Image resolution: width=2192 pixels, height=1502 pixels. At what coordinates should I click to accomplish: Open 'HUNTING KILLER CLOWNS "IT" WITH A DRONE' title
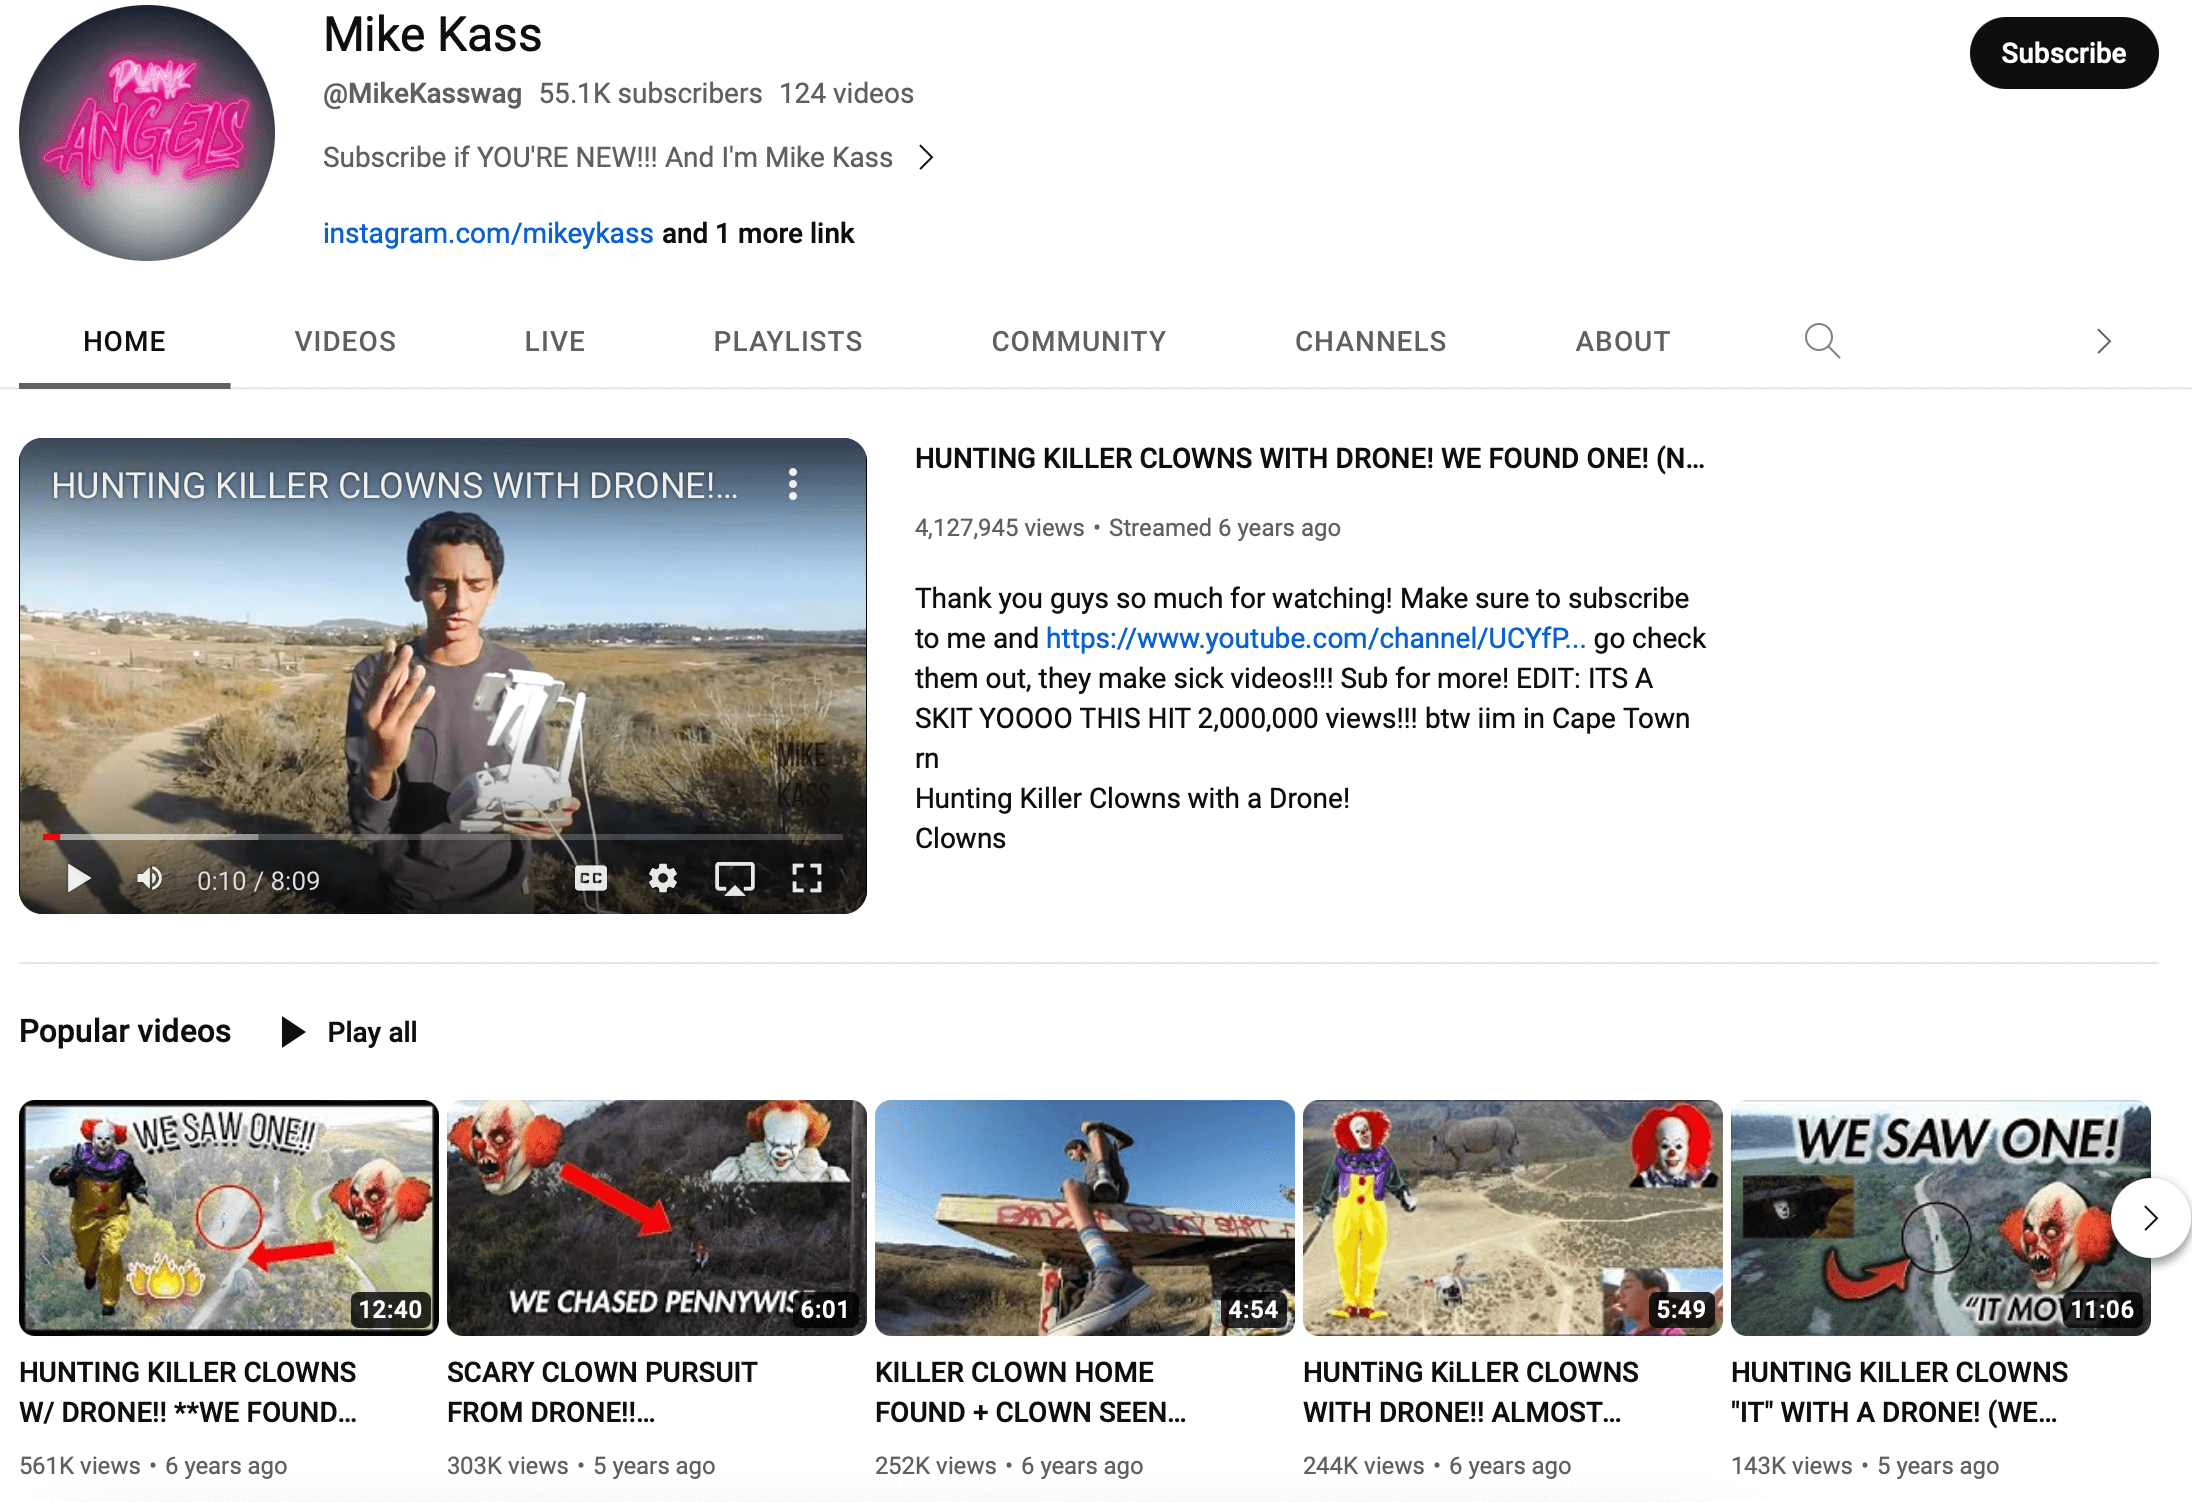pyautogui.click(x=1900, y=1392)
